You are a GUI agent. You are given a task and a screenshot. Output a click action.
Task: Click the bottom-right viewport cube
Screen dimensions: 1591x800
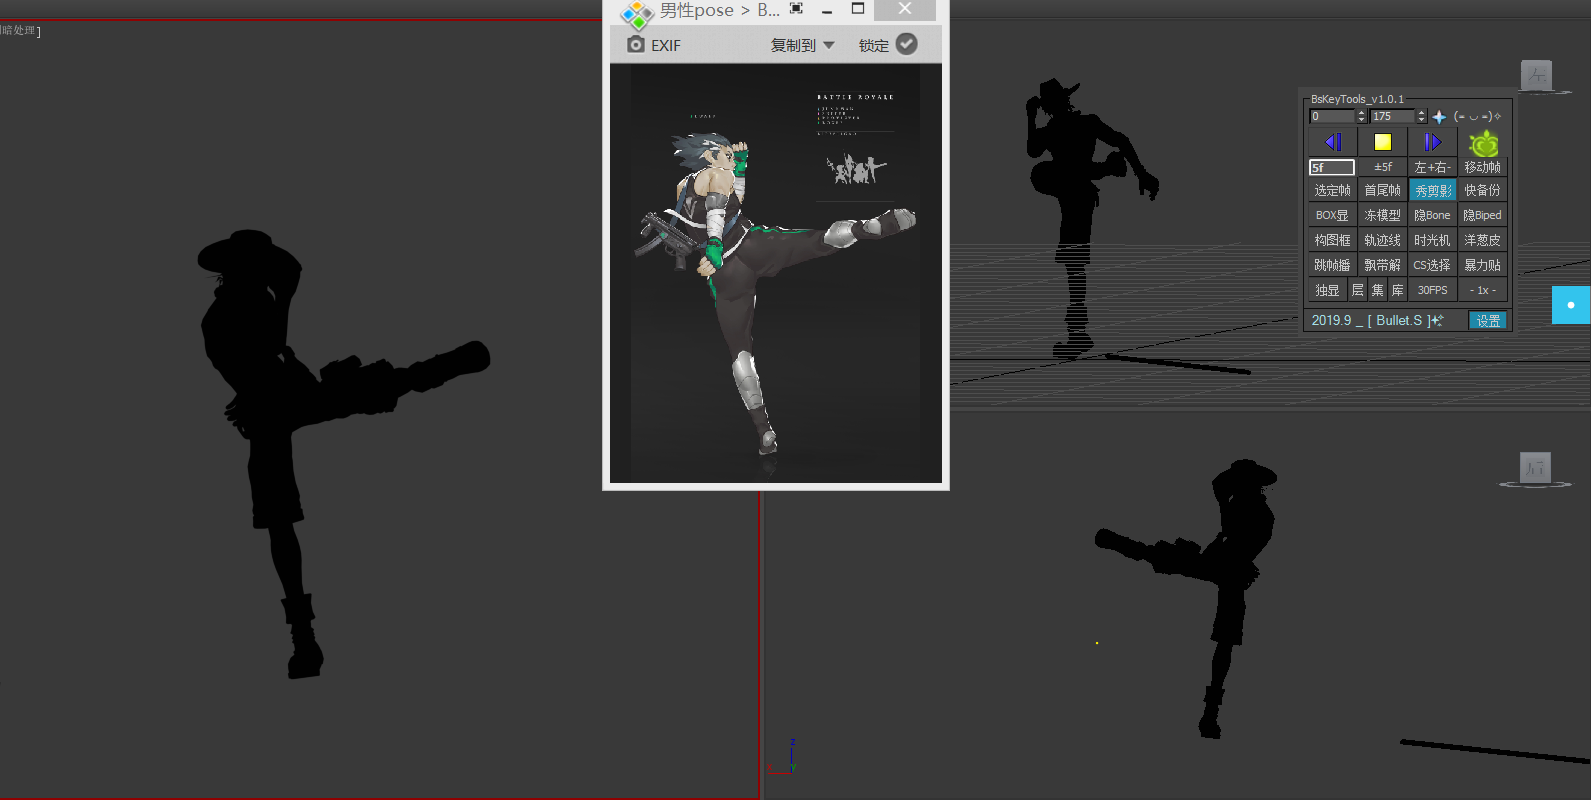pos(1535,467)
